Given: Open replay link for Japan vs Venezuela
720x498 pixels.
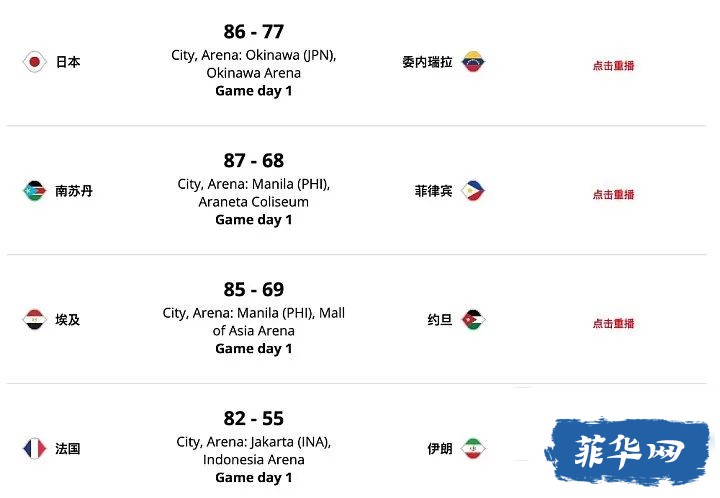Looking at the screenshot, I should click(613, 66).
